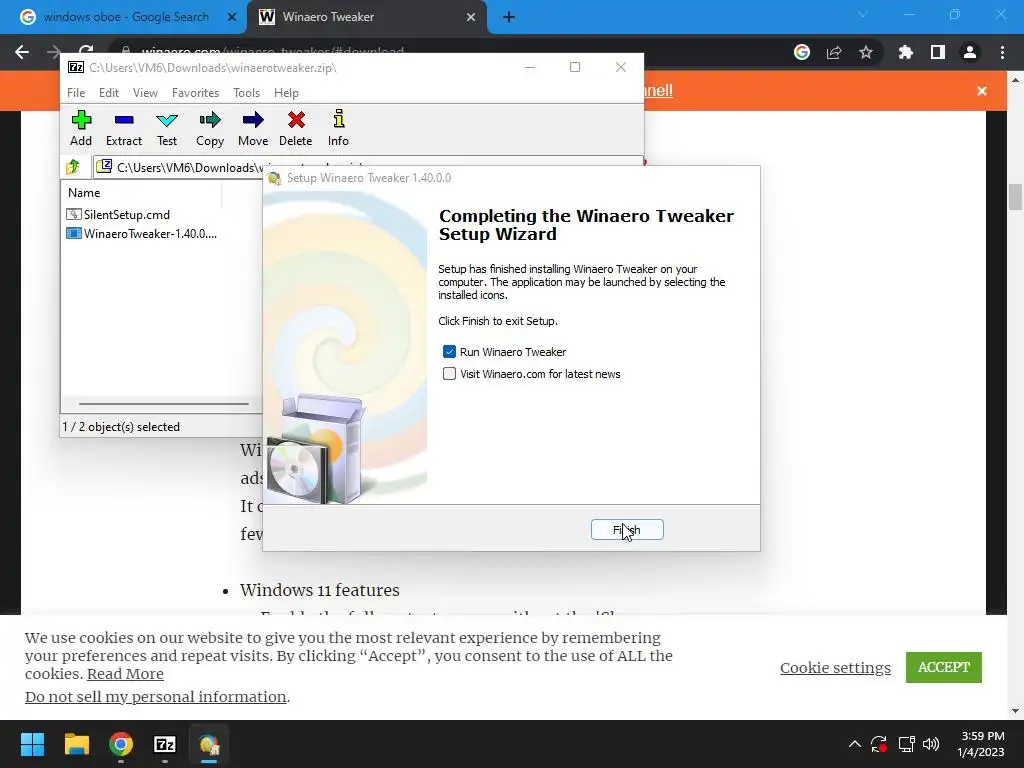
Task: Check Visit Winaero.com for latest news
Action: [449, 374]
